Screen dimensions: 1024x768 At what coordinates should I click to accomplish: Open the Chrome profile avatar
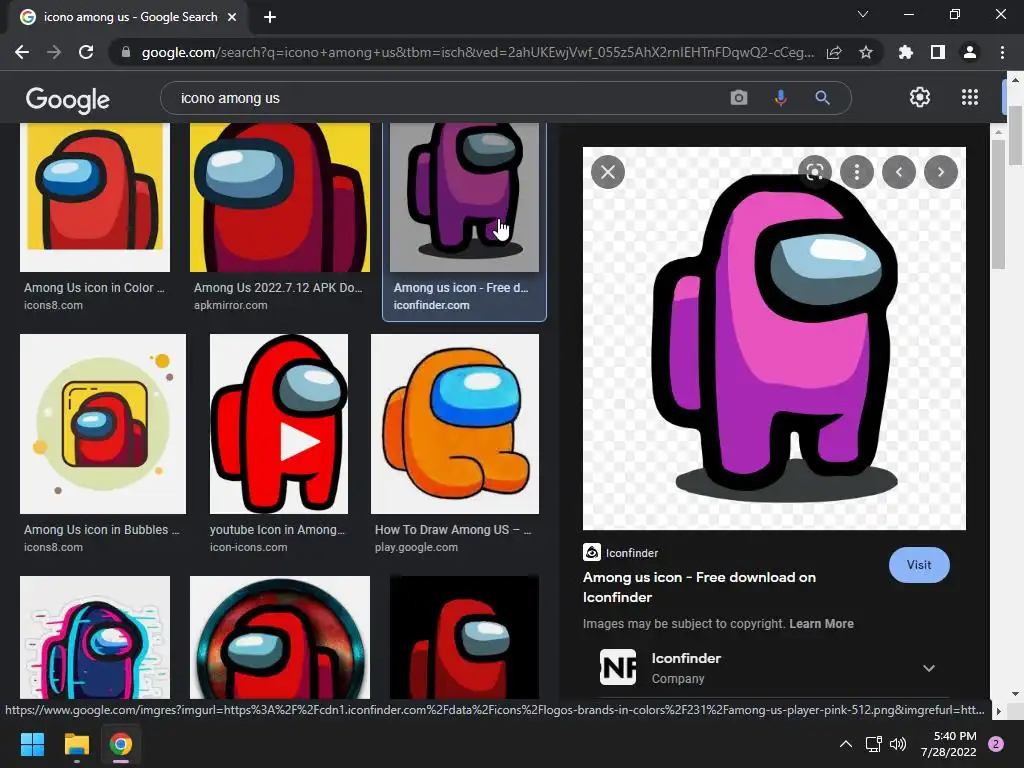coord(970,52)
